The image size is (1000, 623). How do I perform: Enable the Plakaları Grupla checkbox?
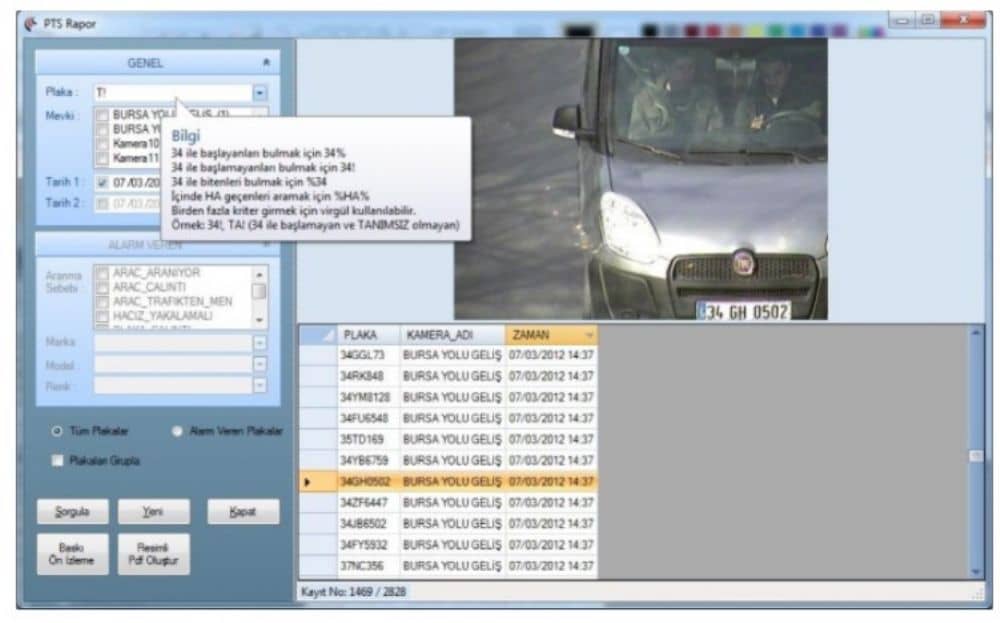click(x=57, y=461)
